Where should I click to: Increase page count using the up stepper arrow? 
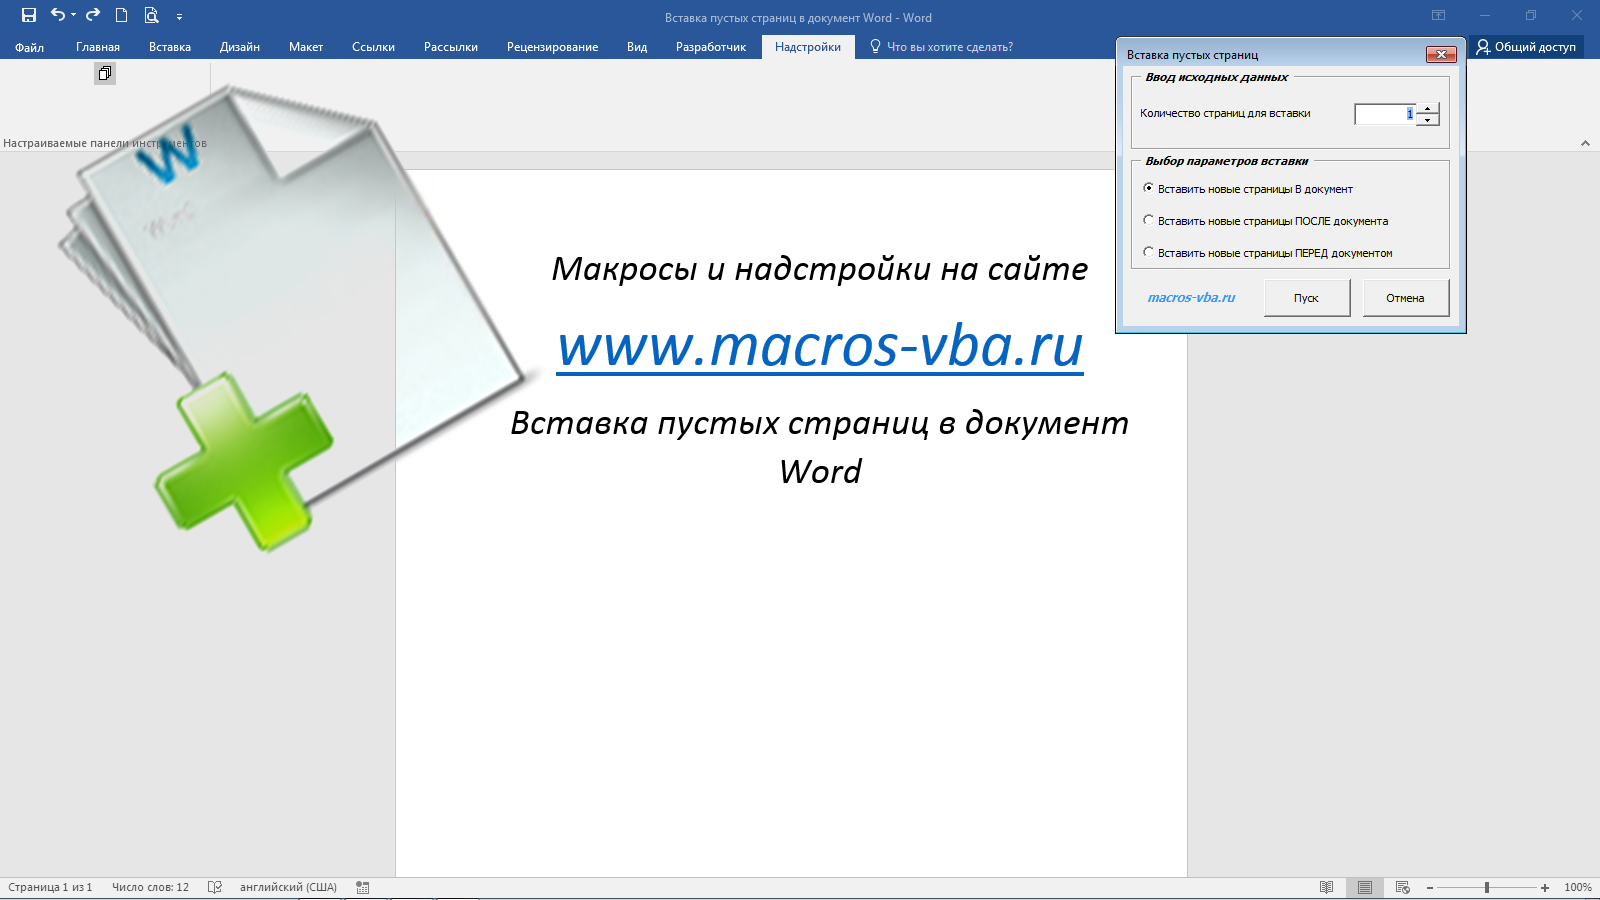tap(1427, 109)
